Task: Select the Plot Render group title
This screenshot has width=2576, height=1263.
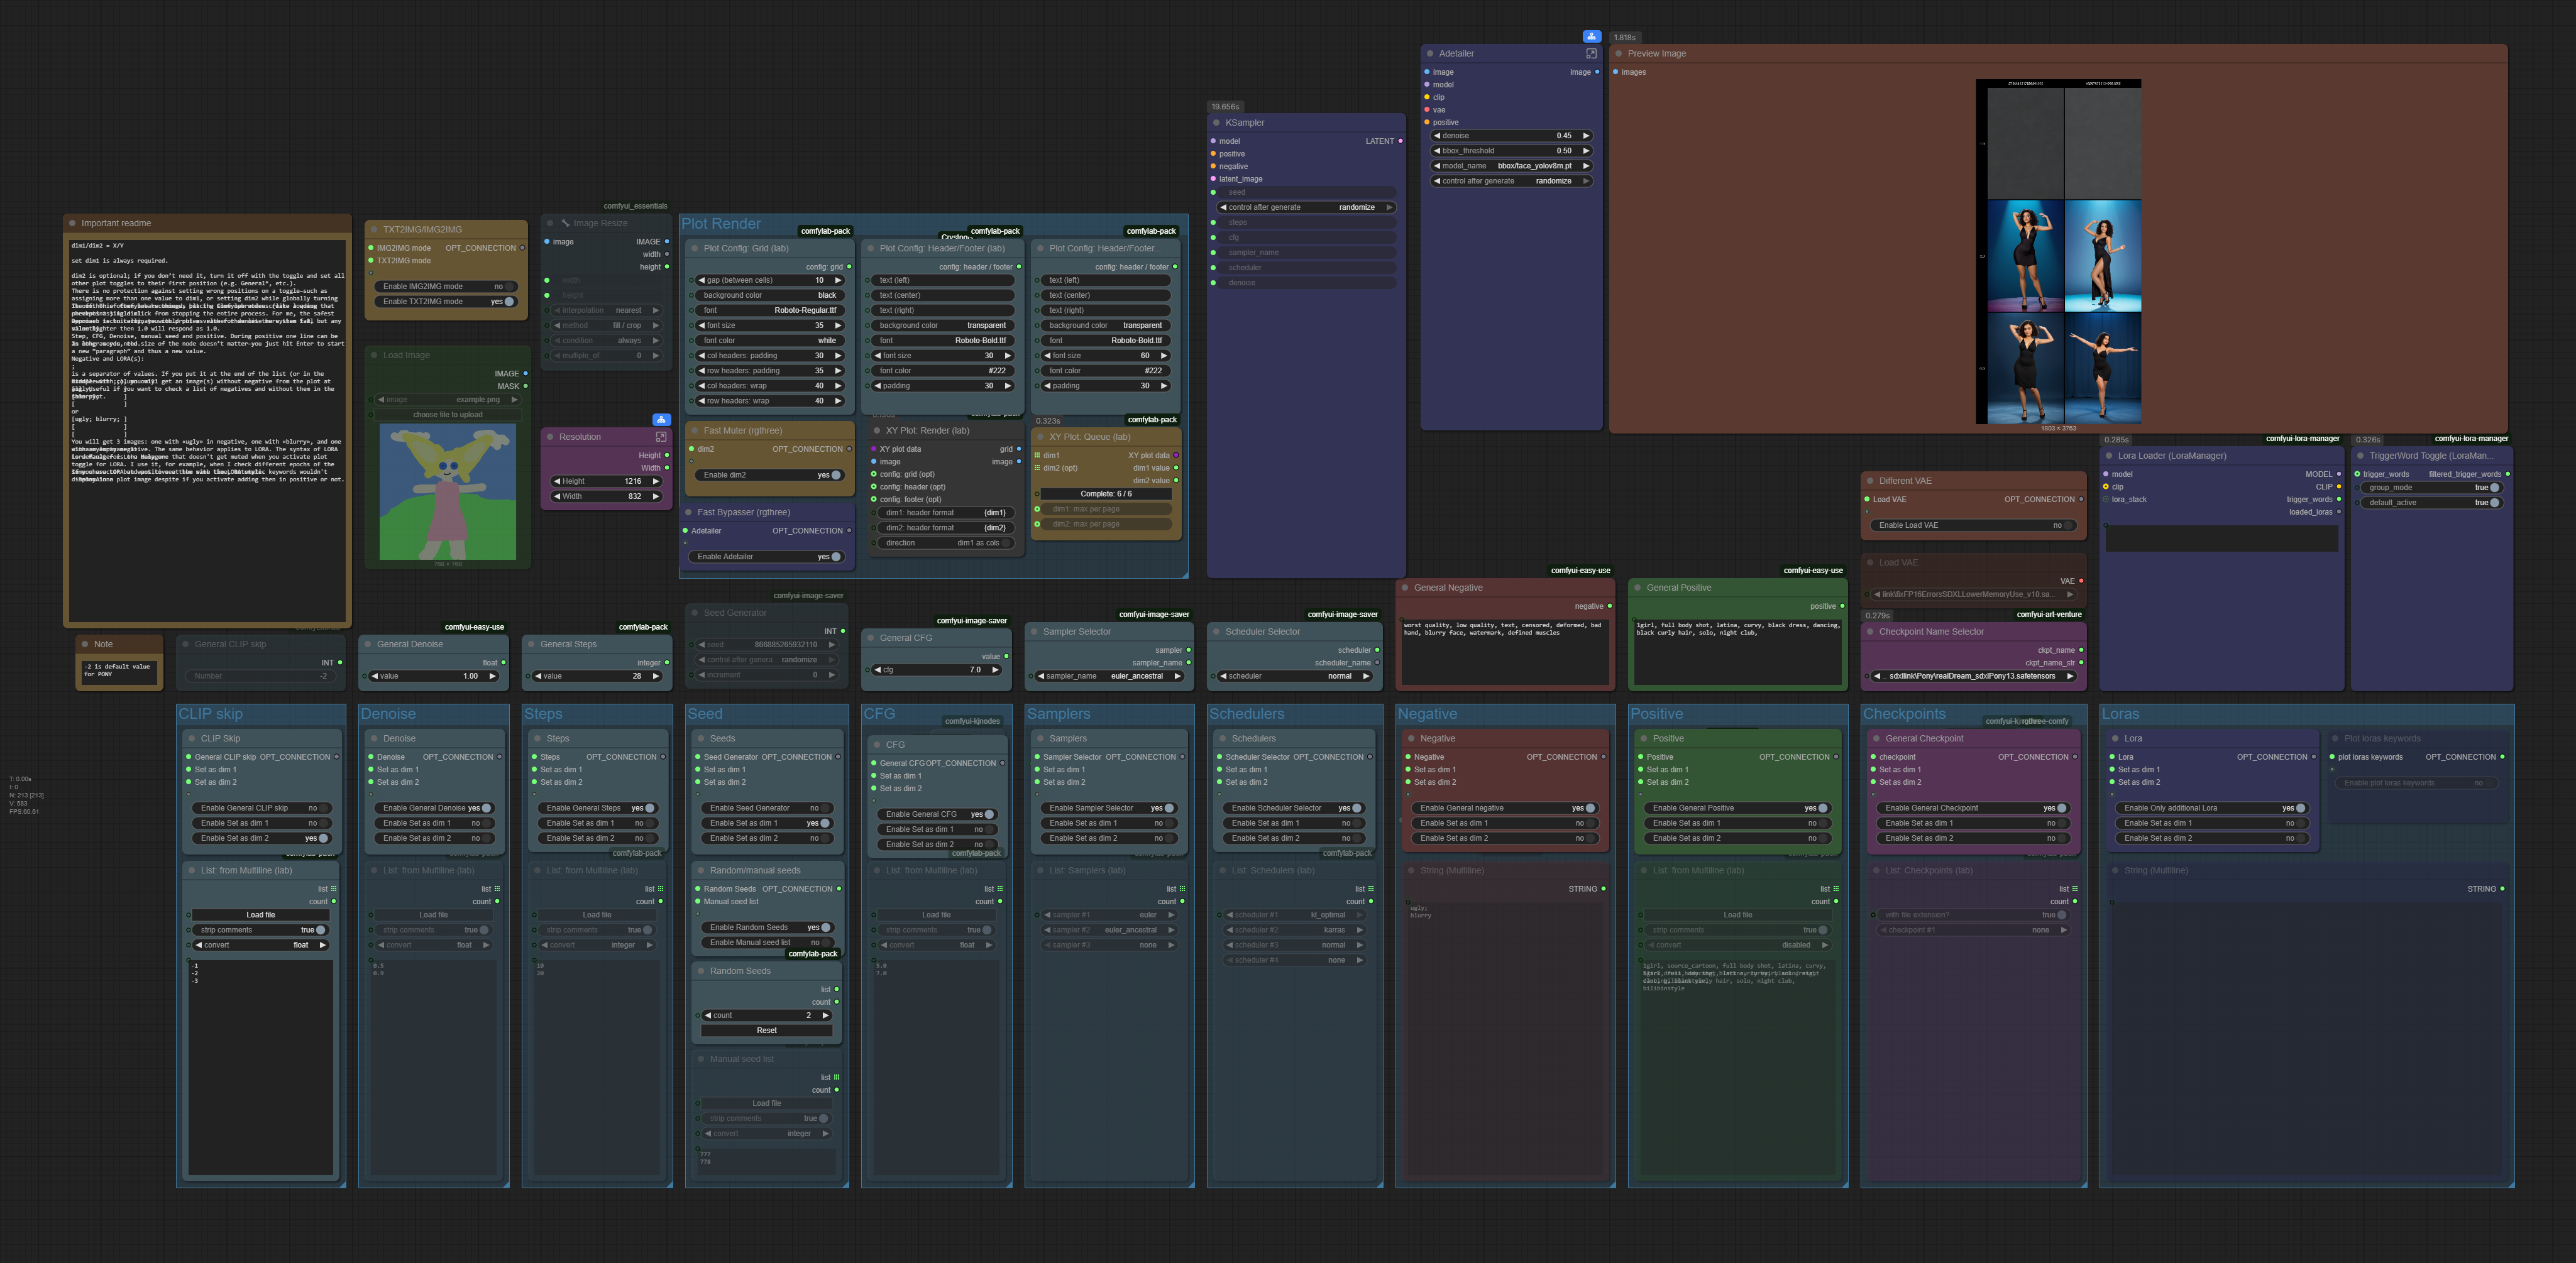Action: point(721,224)
